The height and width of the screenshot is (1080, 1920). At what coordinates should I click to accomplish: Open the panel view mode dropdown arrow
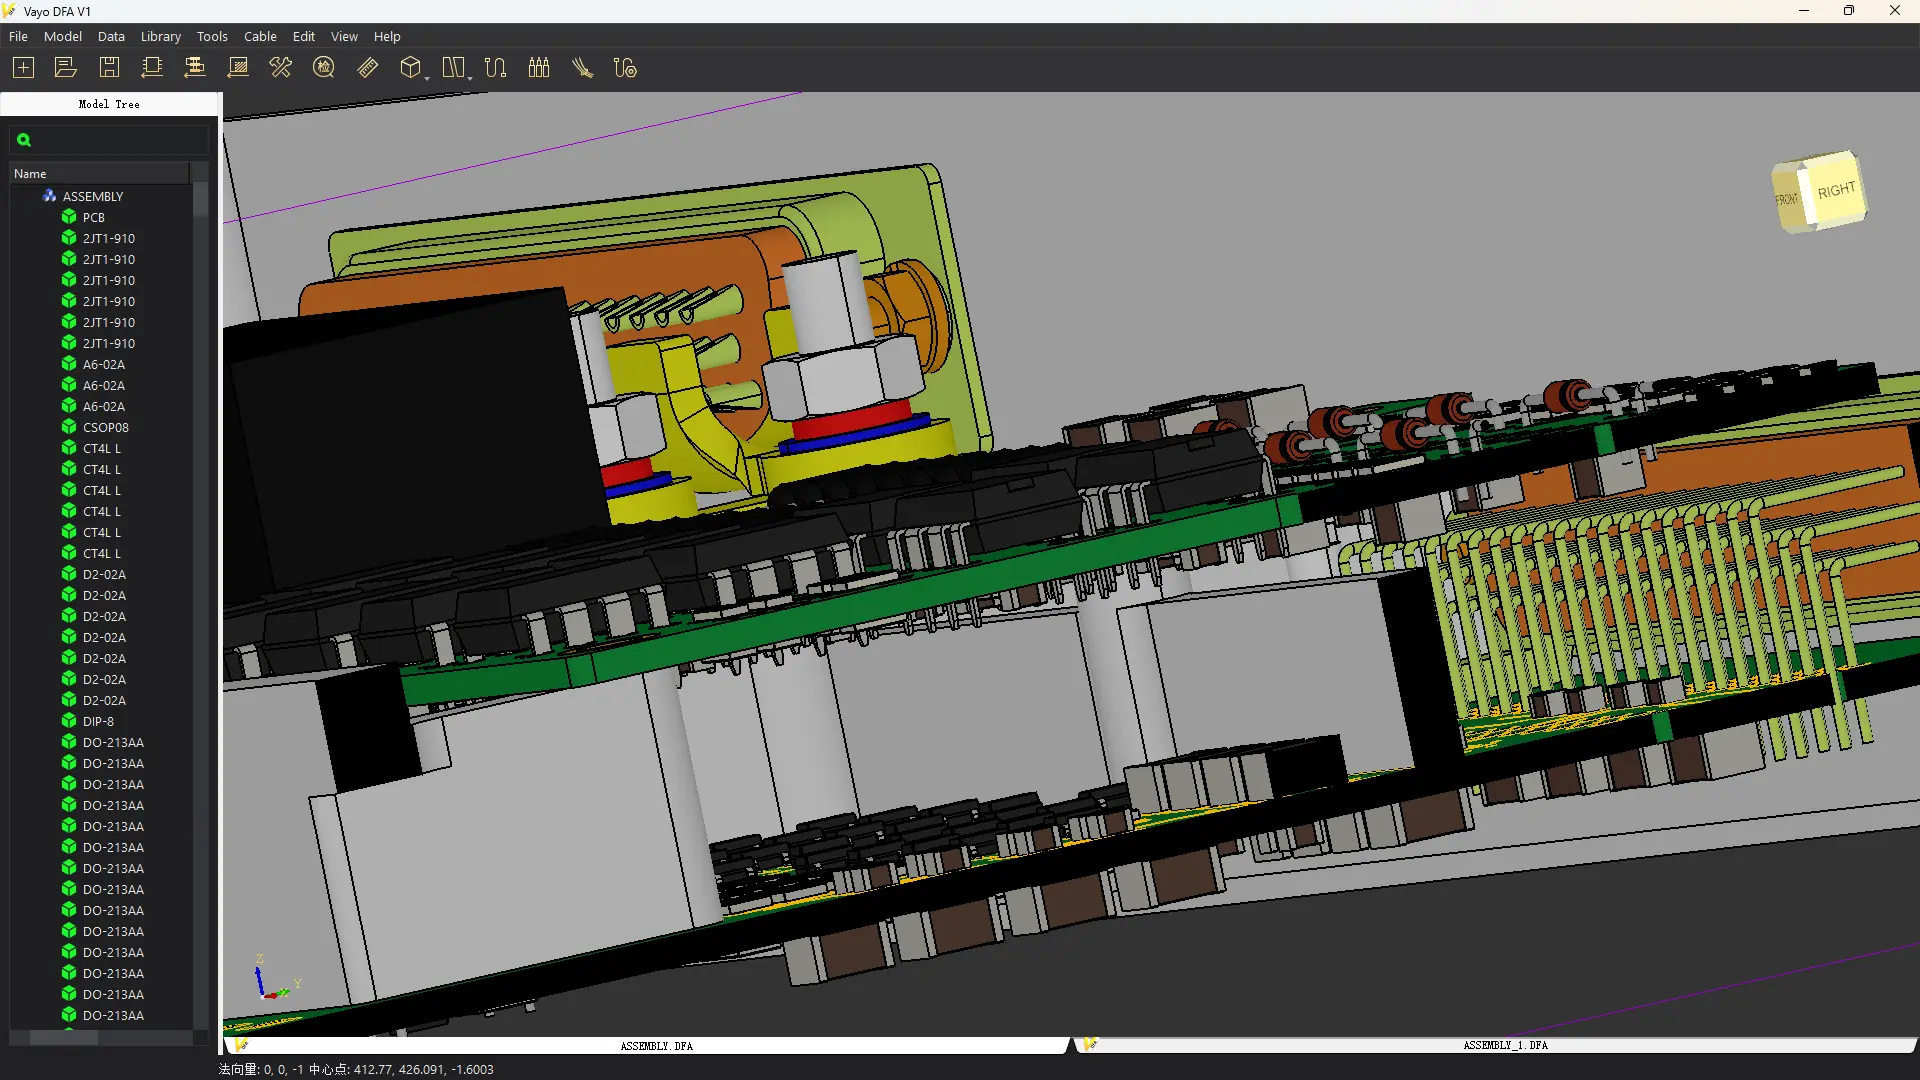coord(470,78)
